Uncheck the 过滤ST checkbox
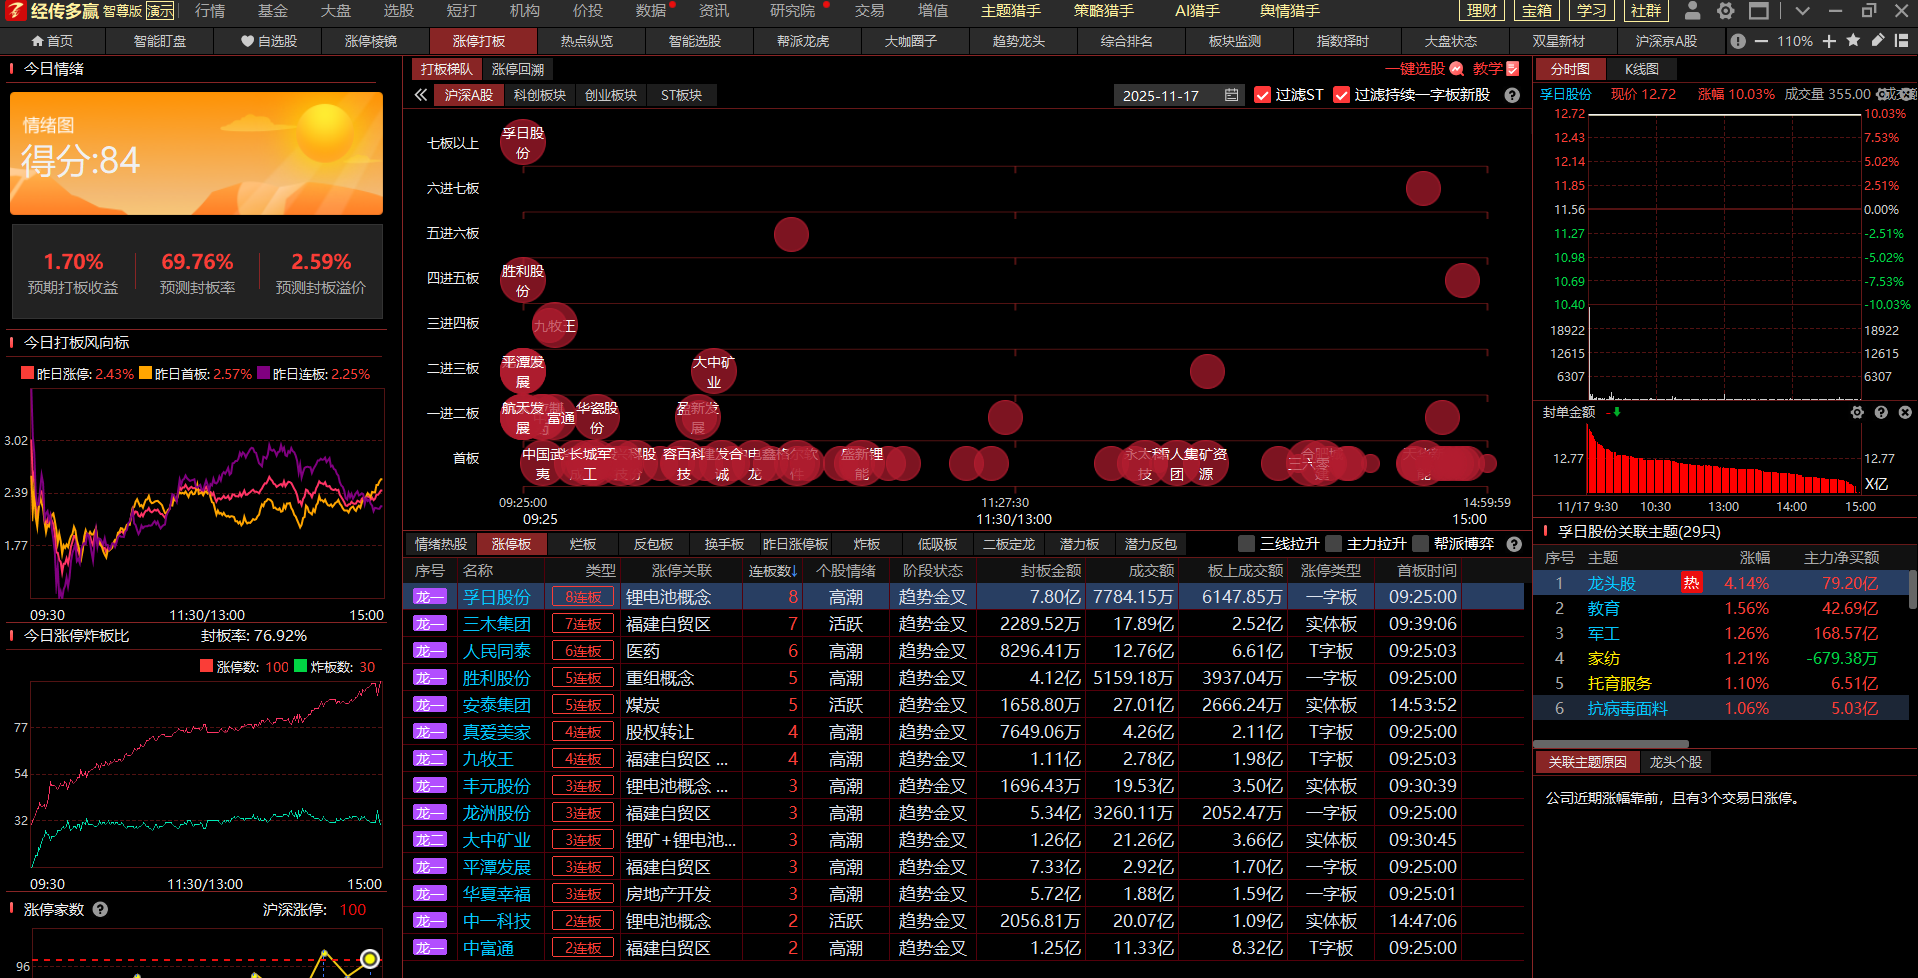Screen dimensions: 1918x978 pyautogui.click(x=1262, y=95)
